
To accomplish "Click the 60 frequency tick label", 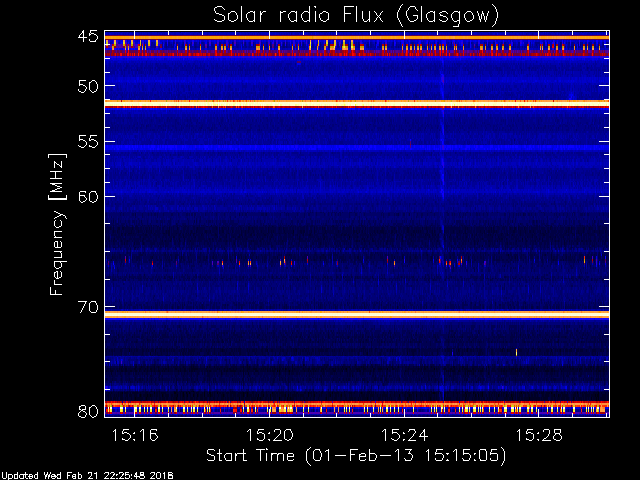I will tap(88, 197).
